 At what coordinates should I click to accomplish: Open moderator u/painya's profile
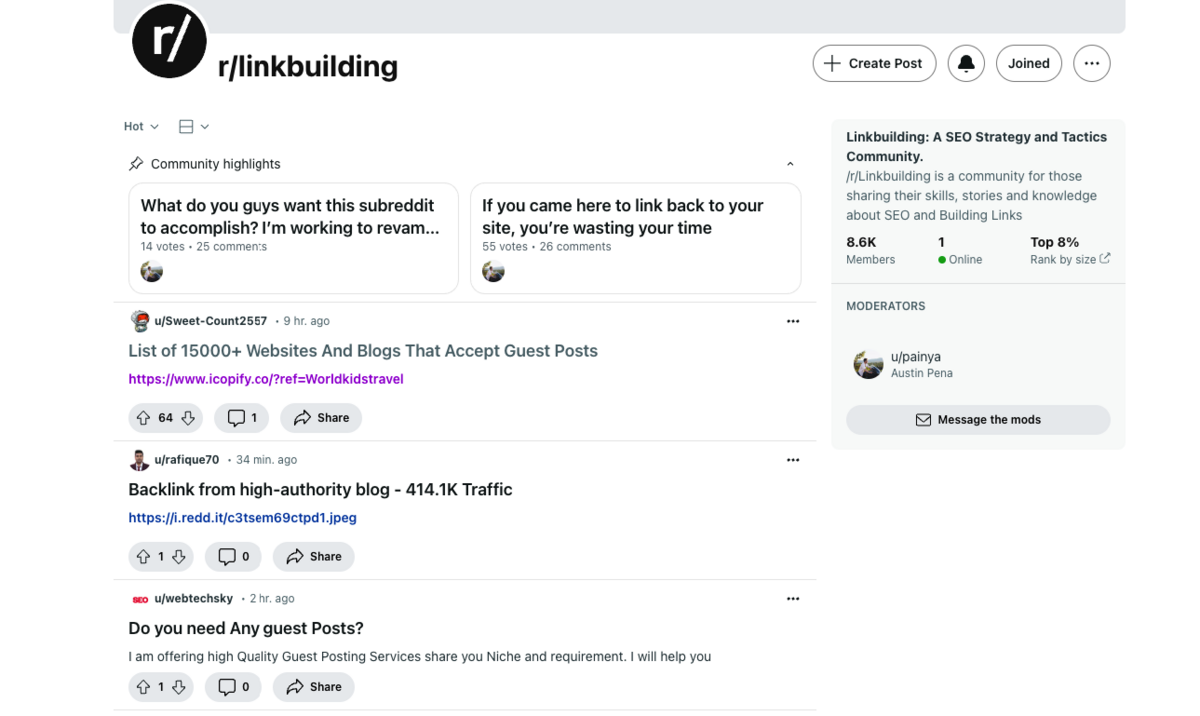click(x=915, y=357)
